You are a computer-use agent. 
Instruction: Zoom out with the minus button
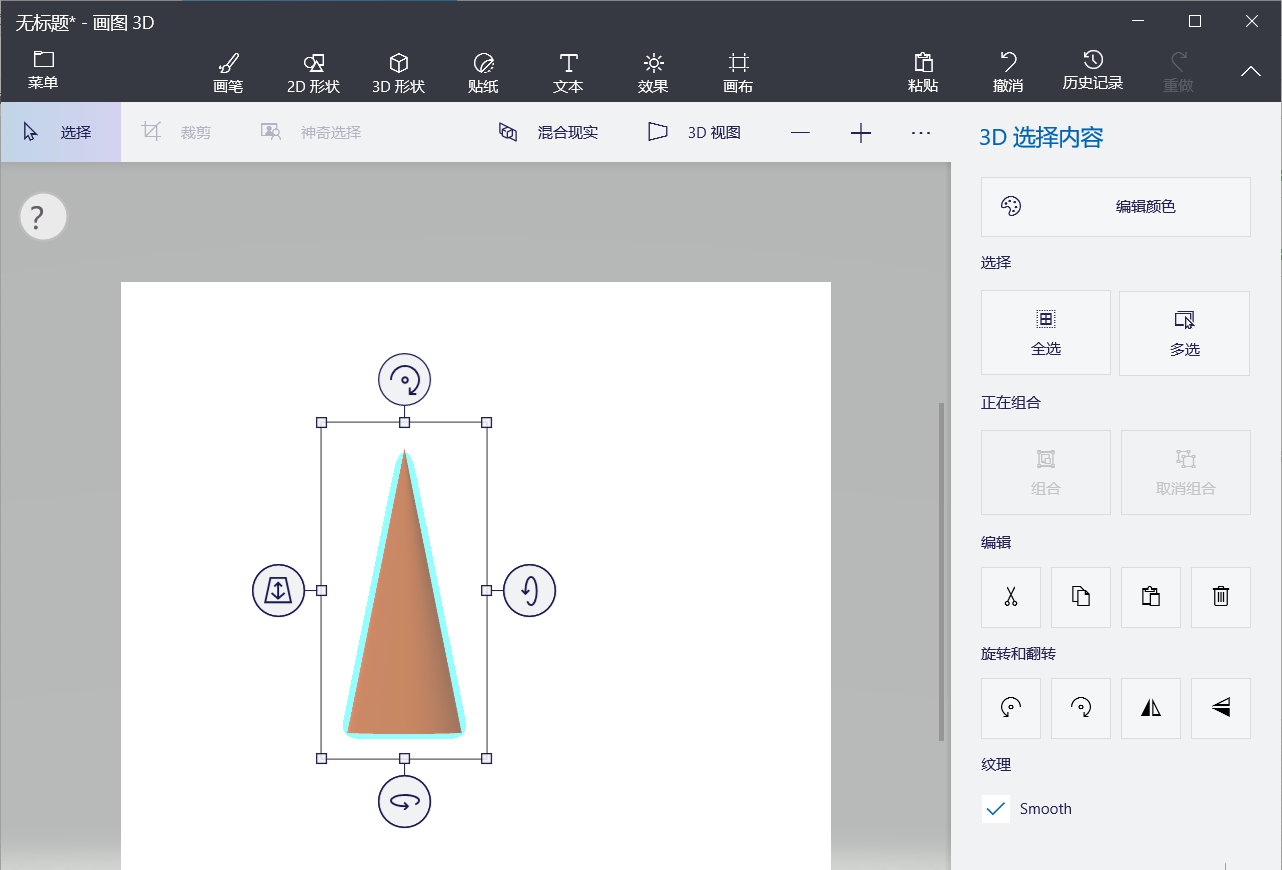[x=800, y=132]
